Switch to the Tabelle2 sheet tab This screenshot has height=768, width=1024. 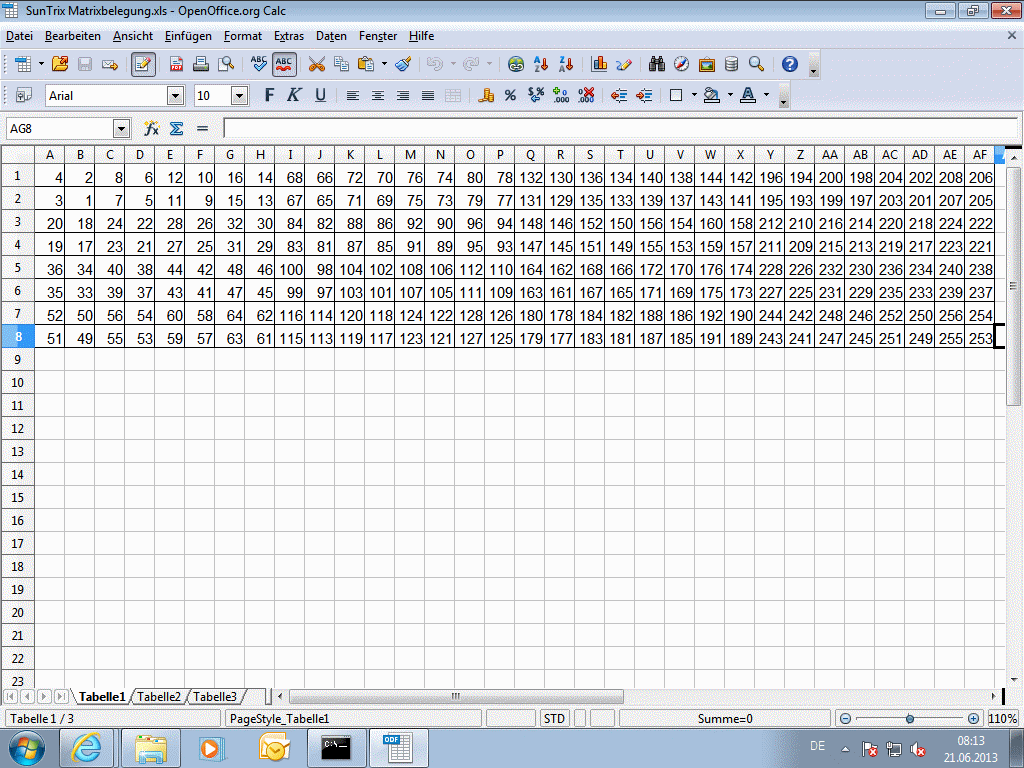click(159, 697)
